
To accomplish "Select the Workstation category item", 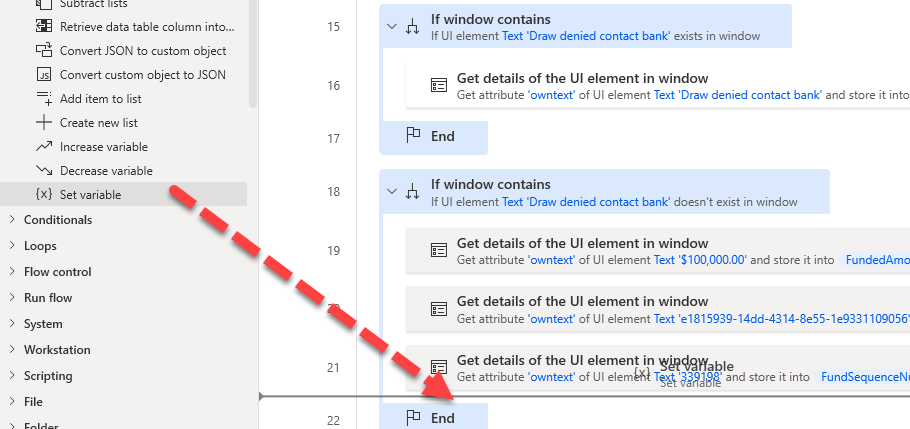I will click(57, 350).
